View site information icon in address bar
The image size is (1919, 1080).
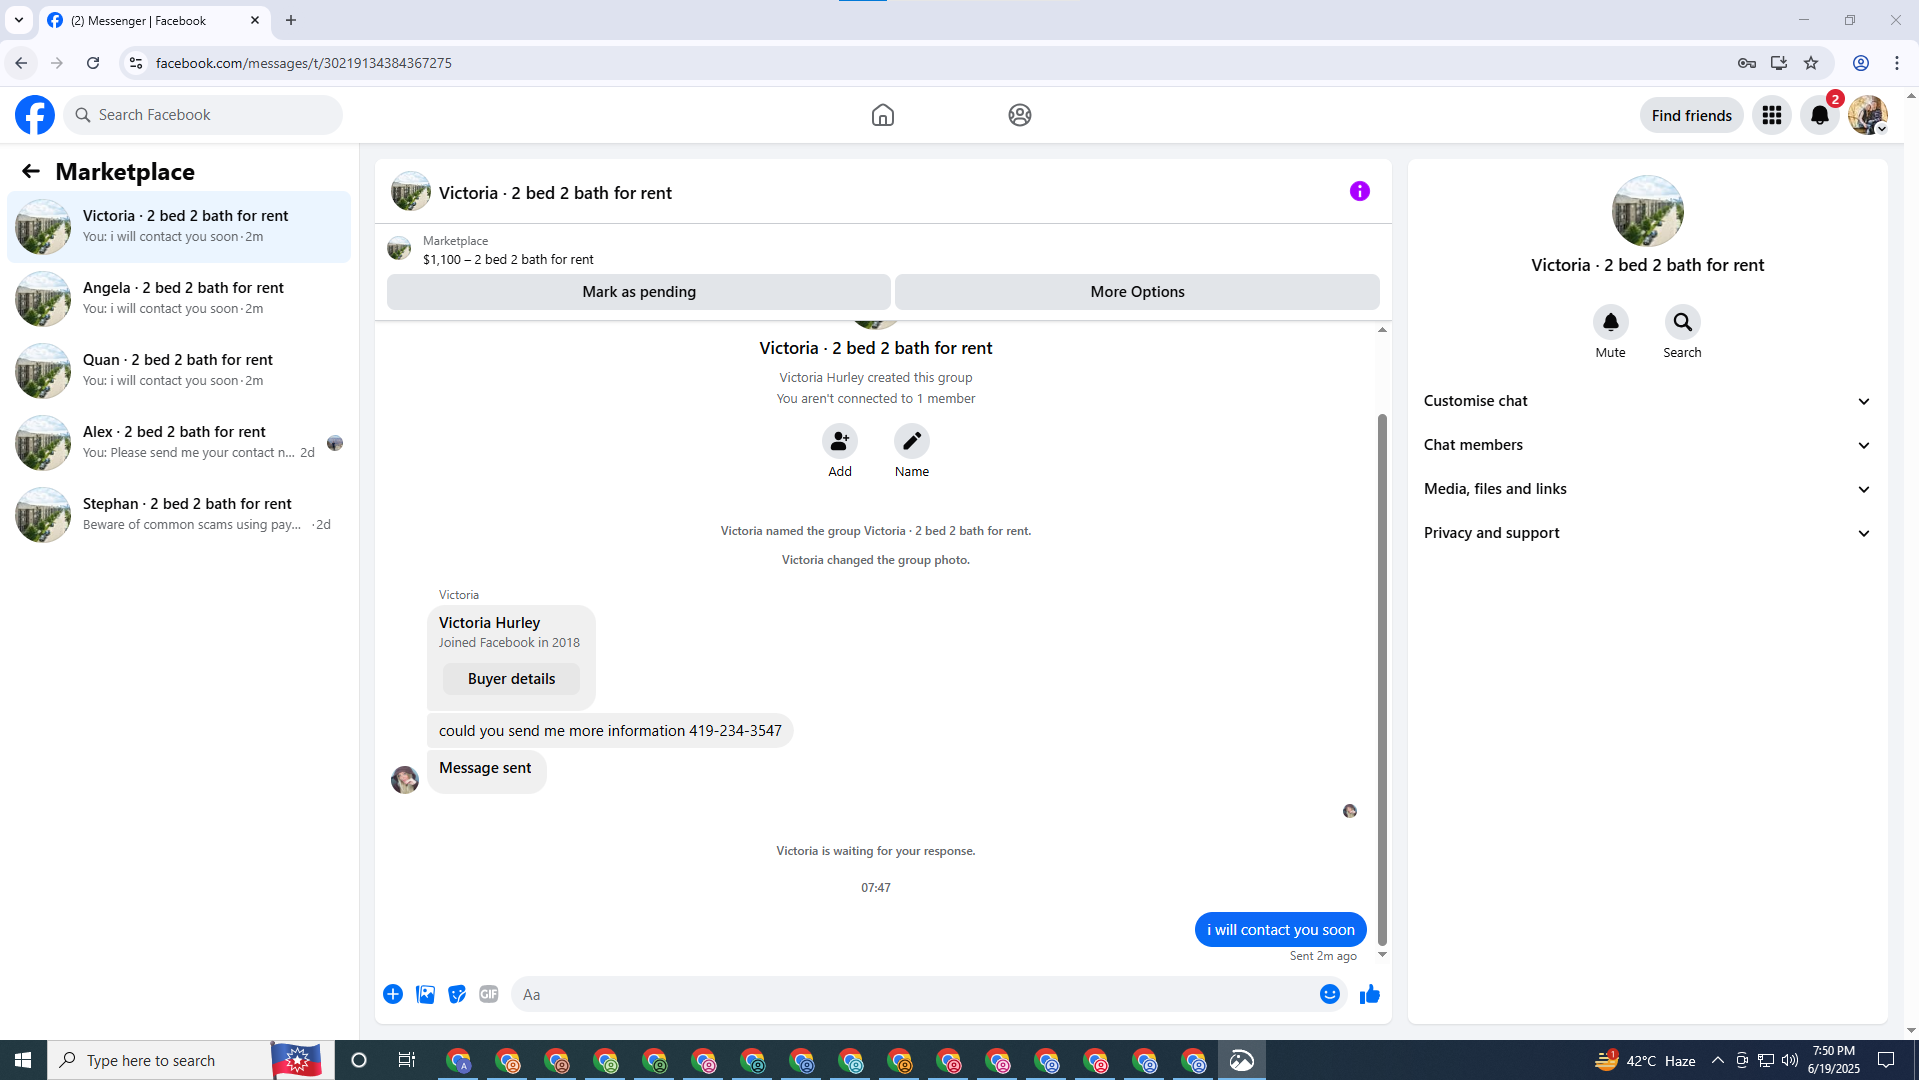(x=135, y=63)
